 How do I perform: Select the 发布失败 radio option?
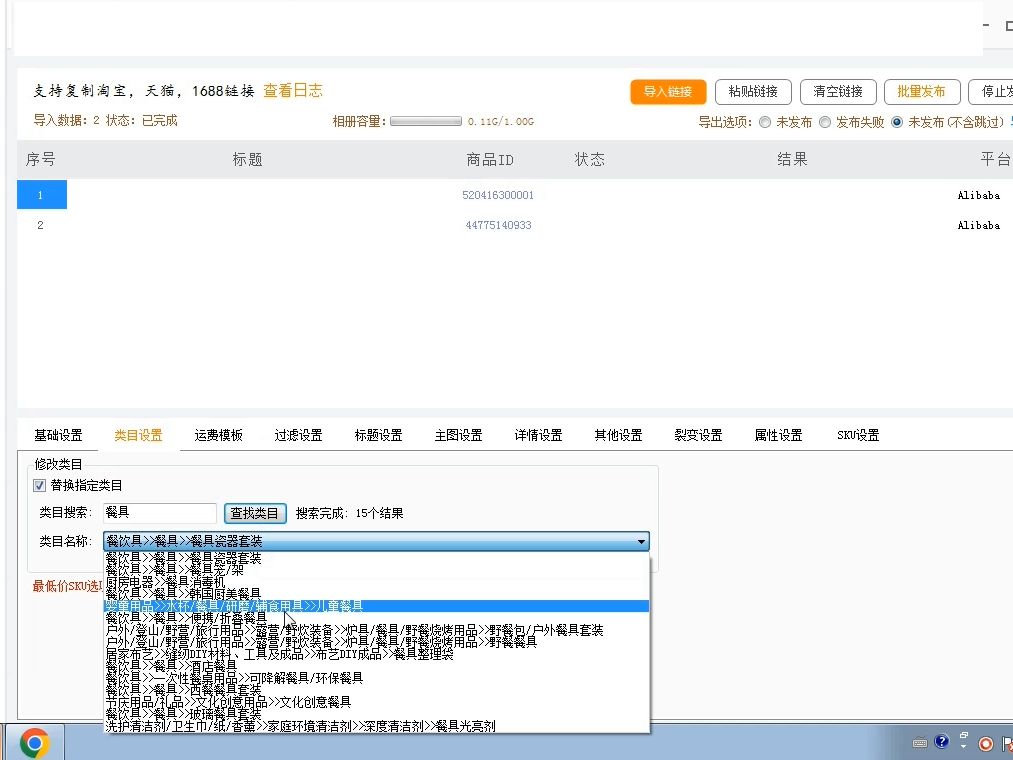click(x=824, y=122)
